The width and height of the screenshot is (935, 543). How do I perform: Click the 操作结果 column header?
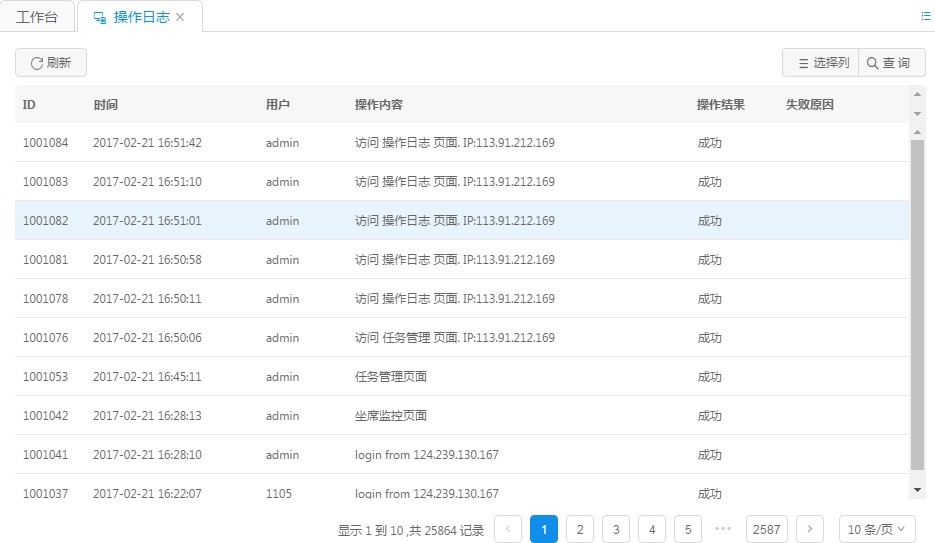(720, 105)
